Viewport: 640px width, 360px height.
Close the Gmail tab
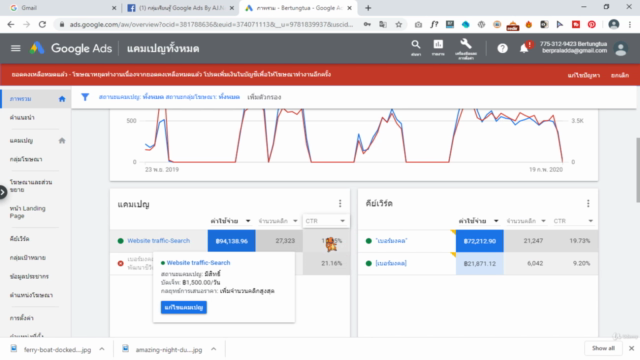114,8
